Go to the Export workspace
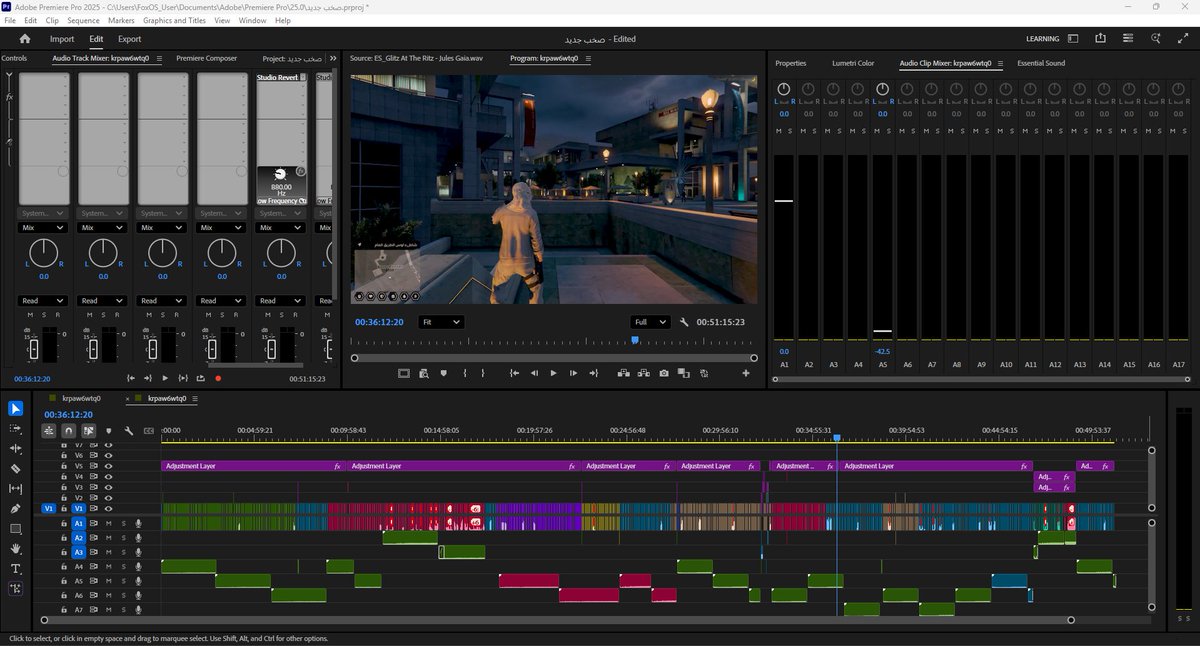 (x=129, y=39)
